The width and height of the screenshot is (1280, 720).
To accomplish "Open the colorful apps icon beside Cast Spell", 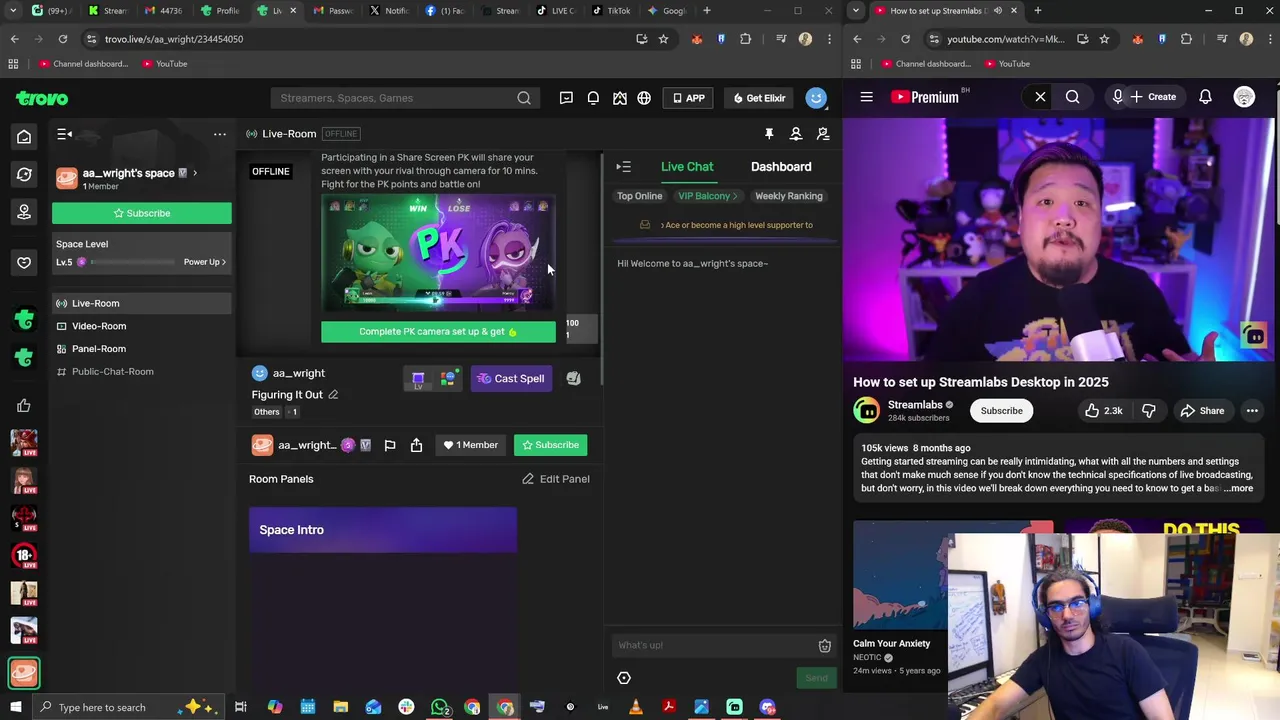I will tap(449, 379).
